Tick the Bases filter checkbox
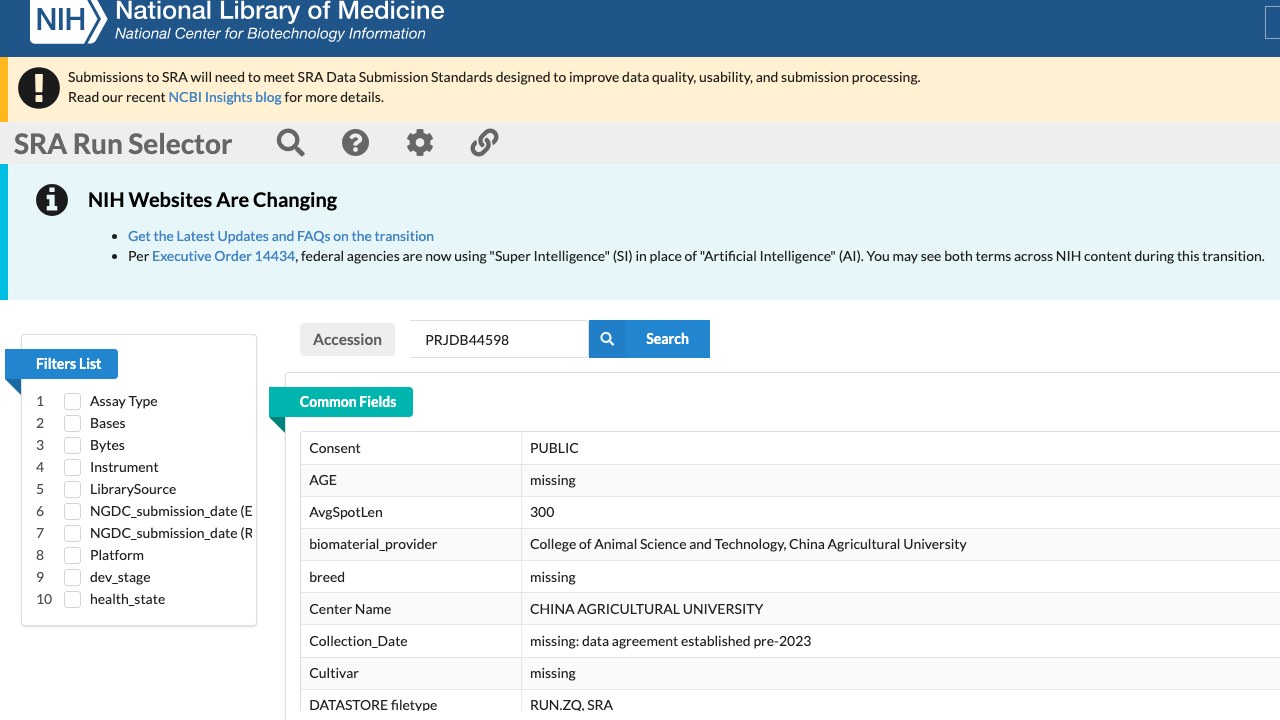Viewport: 1280px width, 720px height. [72, 423]
